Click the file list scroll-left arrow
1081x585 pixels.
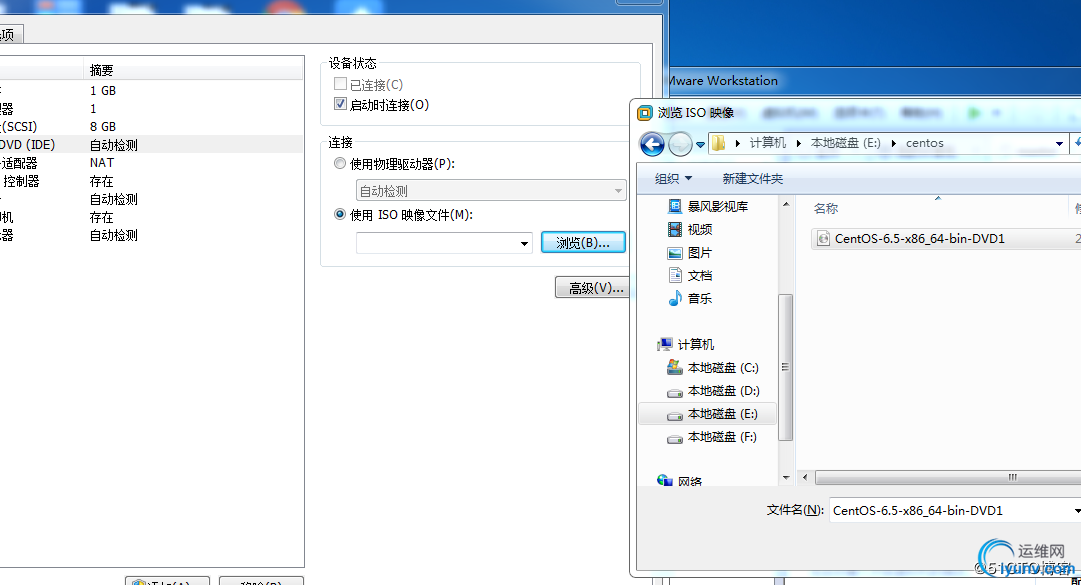point(805,477)
